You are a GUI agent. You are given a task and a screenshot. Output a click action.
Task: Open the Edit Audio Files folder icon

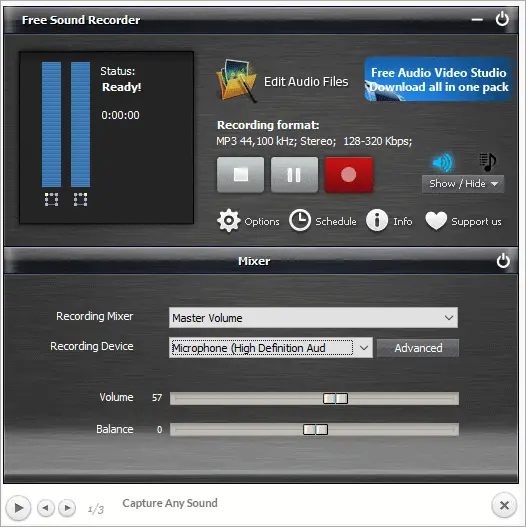pos(236,81)
